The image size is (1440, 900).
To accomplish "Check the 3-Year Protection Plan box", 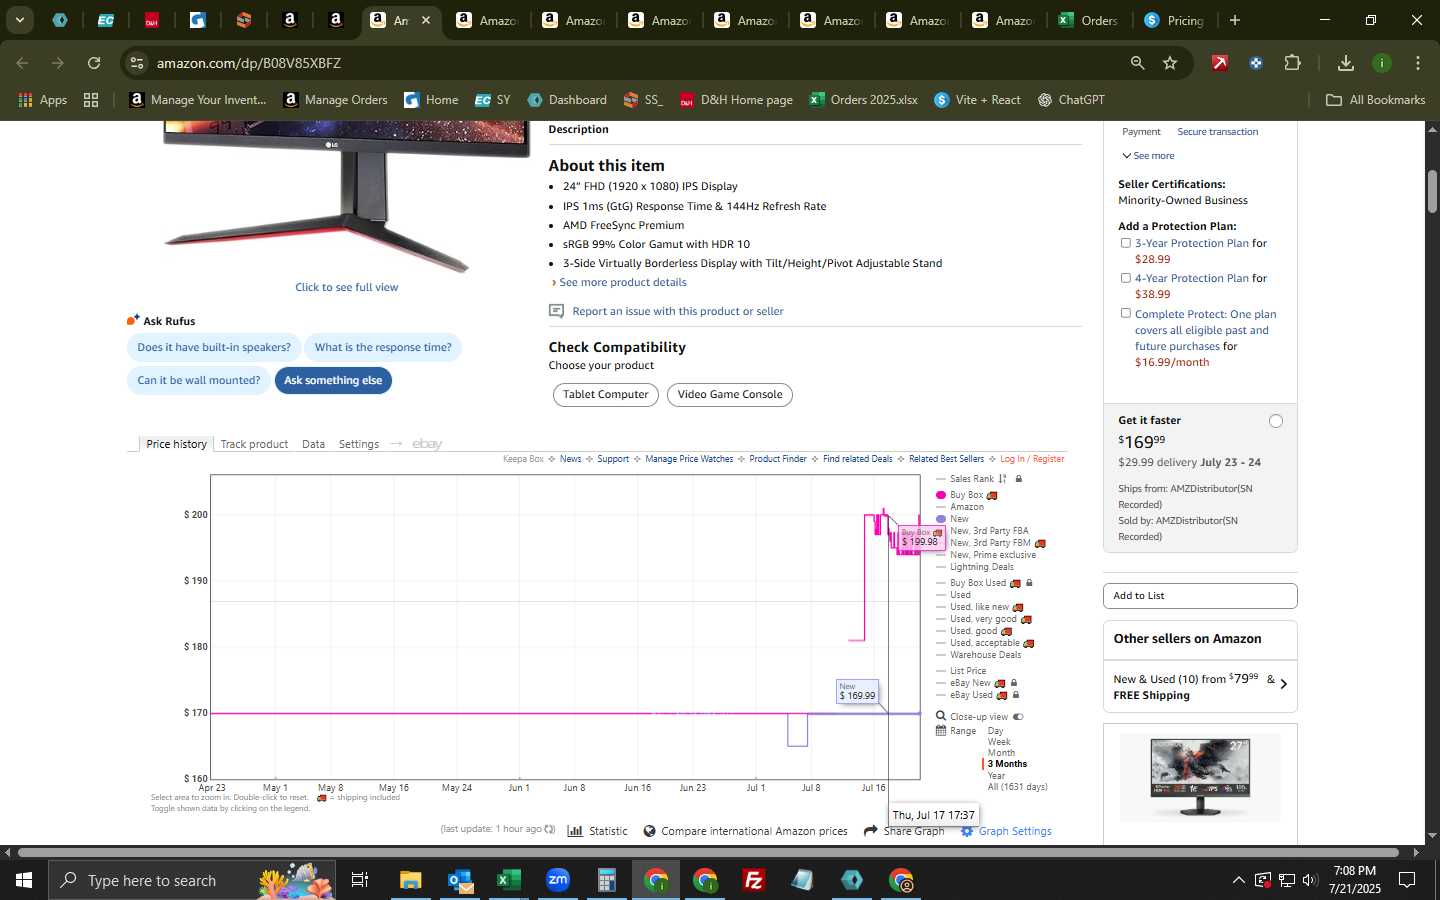I will pyautogui.click(x=1126, y=243).
